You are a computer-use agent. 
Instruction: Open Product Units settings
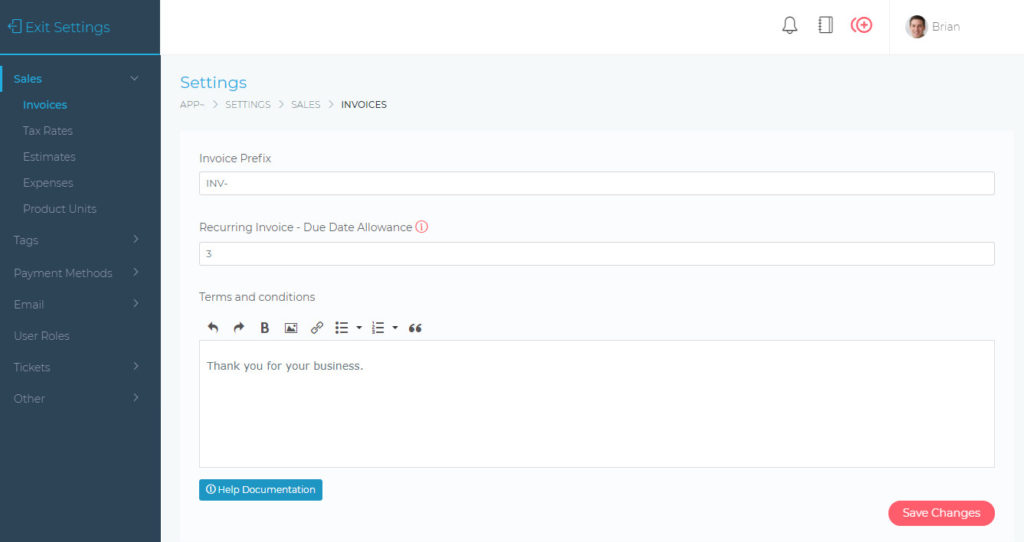tap(59, 209)
